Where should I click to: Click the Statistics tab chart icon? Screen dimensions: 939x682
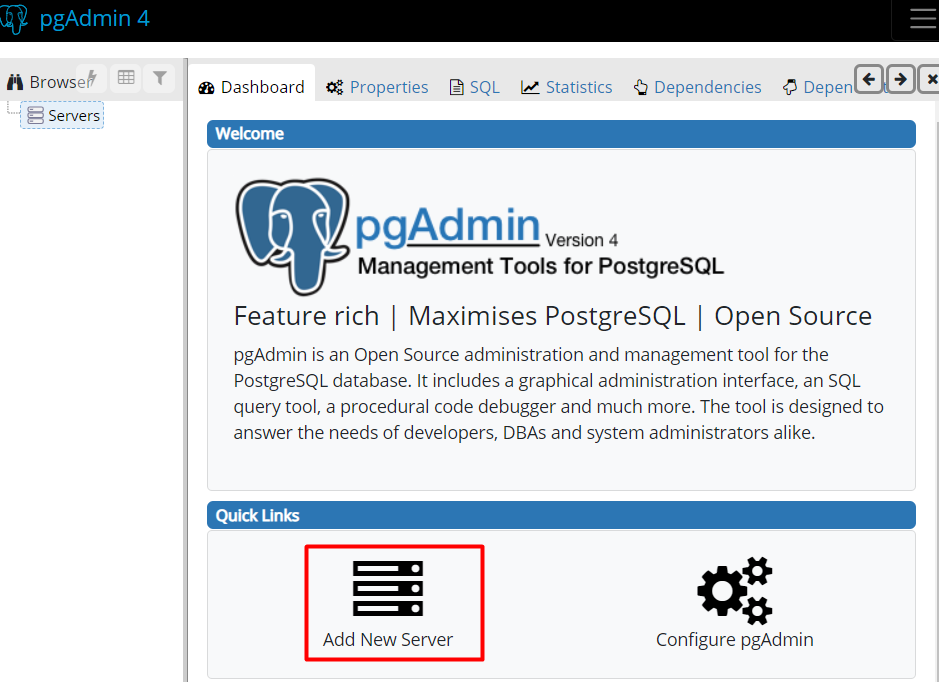coord(530,87)
